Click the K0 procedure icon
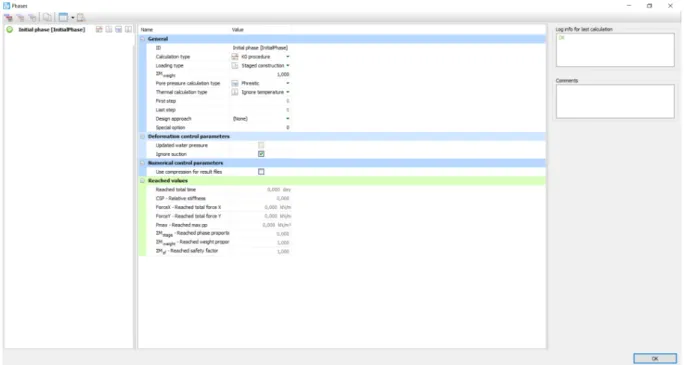This screenshot has height=365, width=684. click(x=235, y=57)
